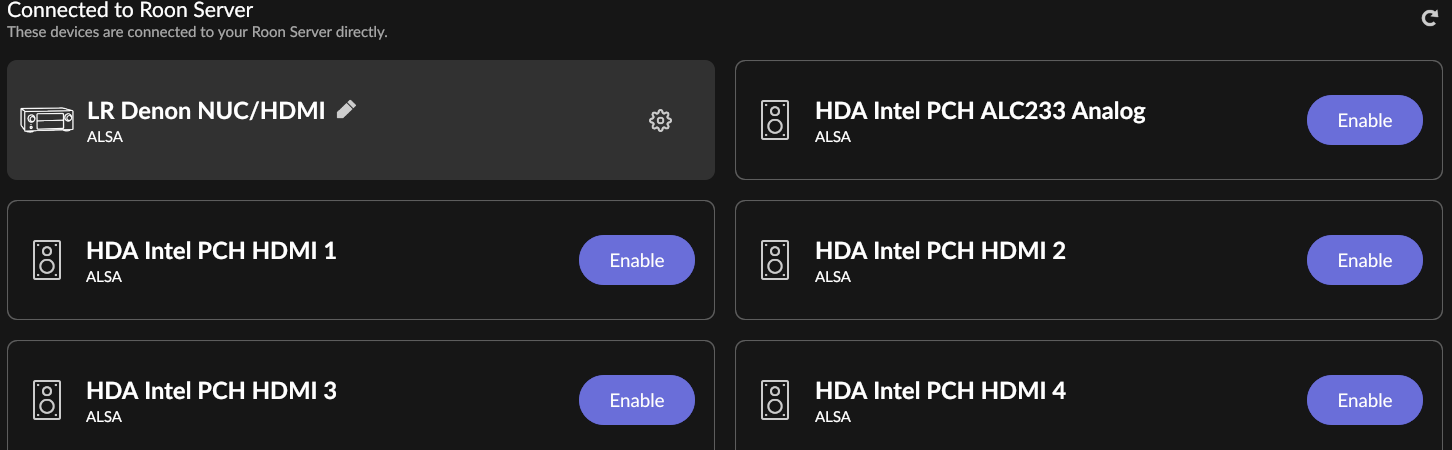The image size is (1452, 450).
Task: Click speaker icon of HDA Intel PCH HDMI 1
Action: coord(45,260)
